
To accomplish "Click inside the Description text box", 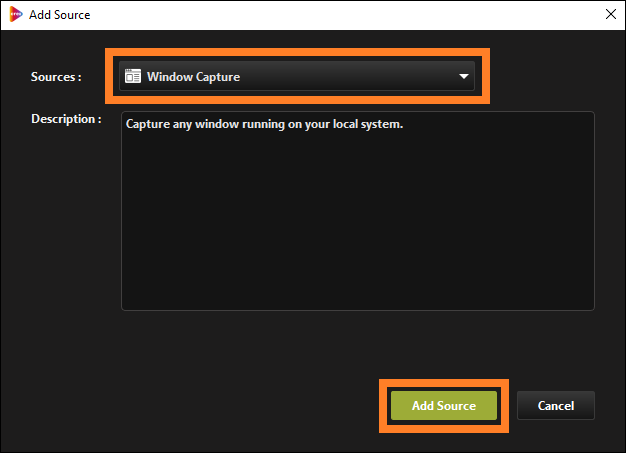I will (358, 211).
